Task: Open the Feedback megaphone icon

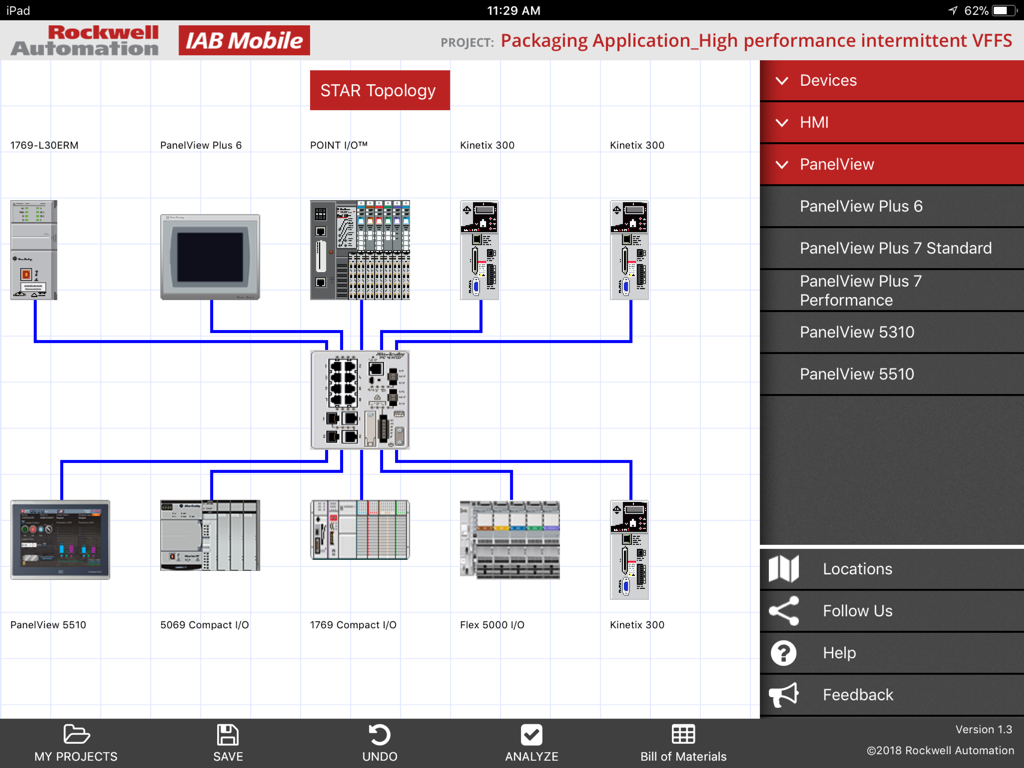Action: click(x=784, y=694)
